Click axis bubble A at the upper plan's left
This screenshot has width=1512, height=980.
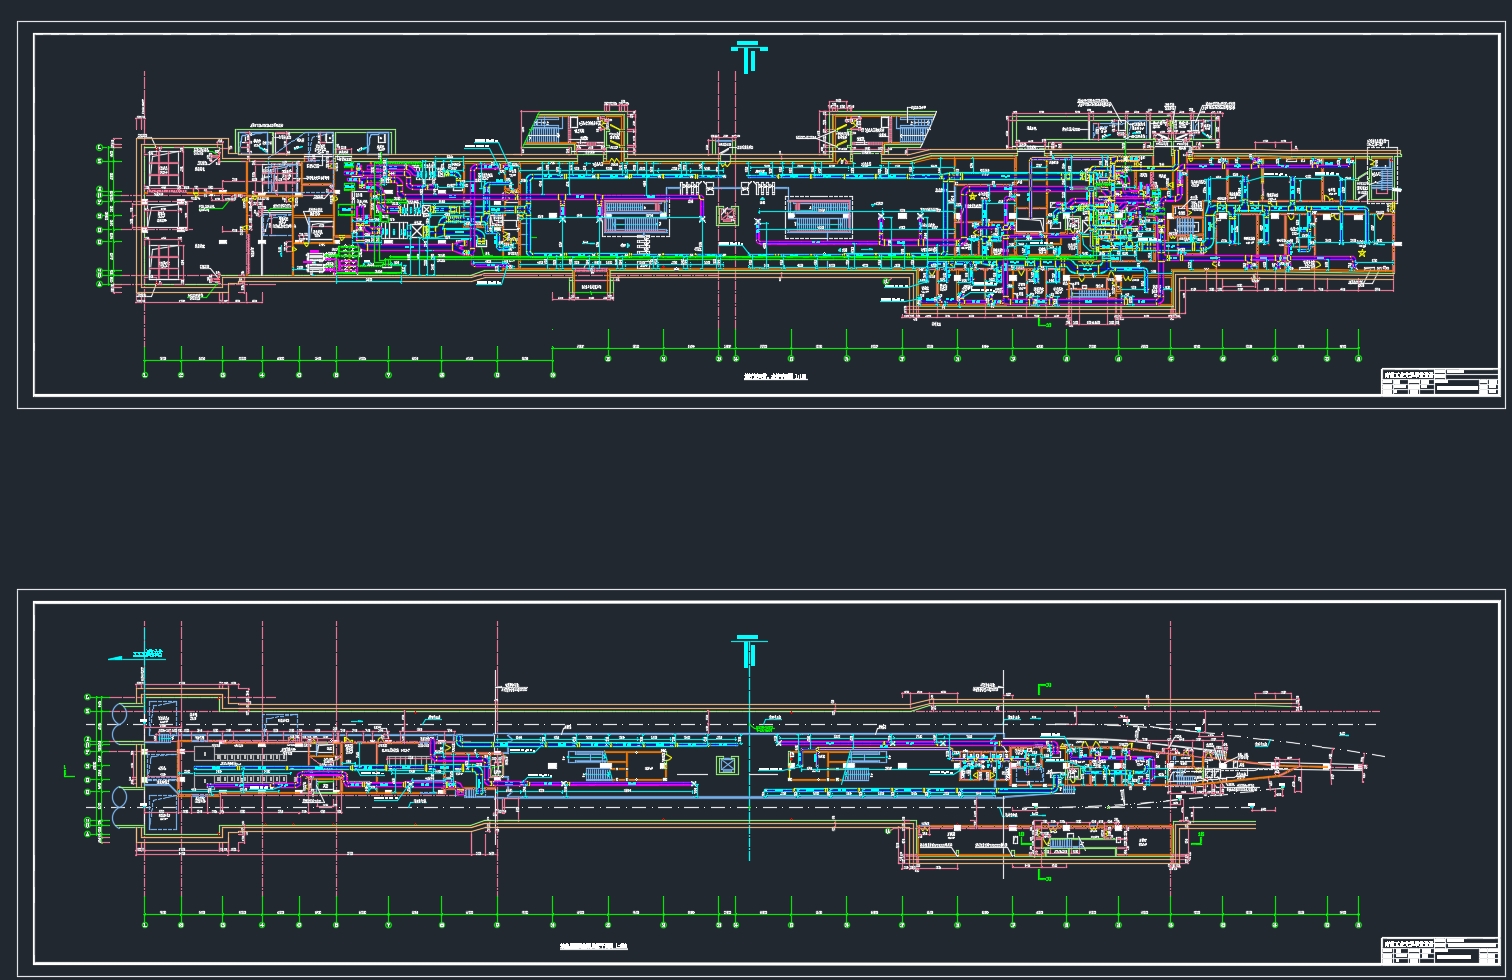click(99, 284)
